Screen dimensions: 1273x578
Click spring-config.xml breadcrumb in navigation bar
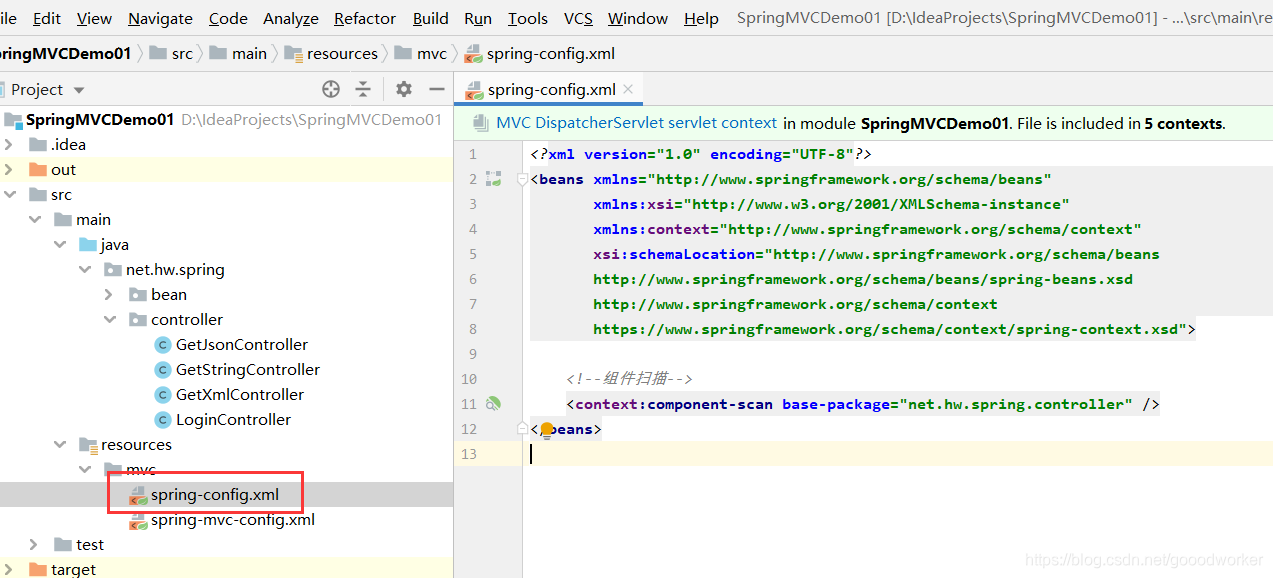point(540,53)
